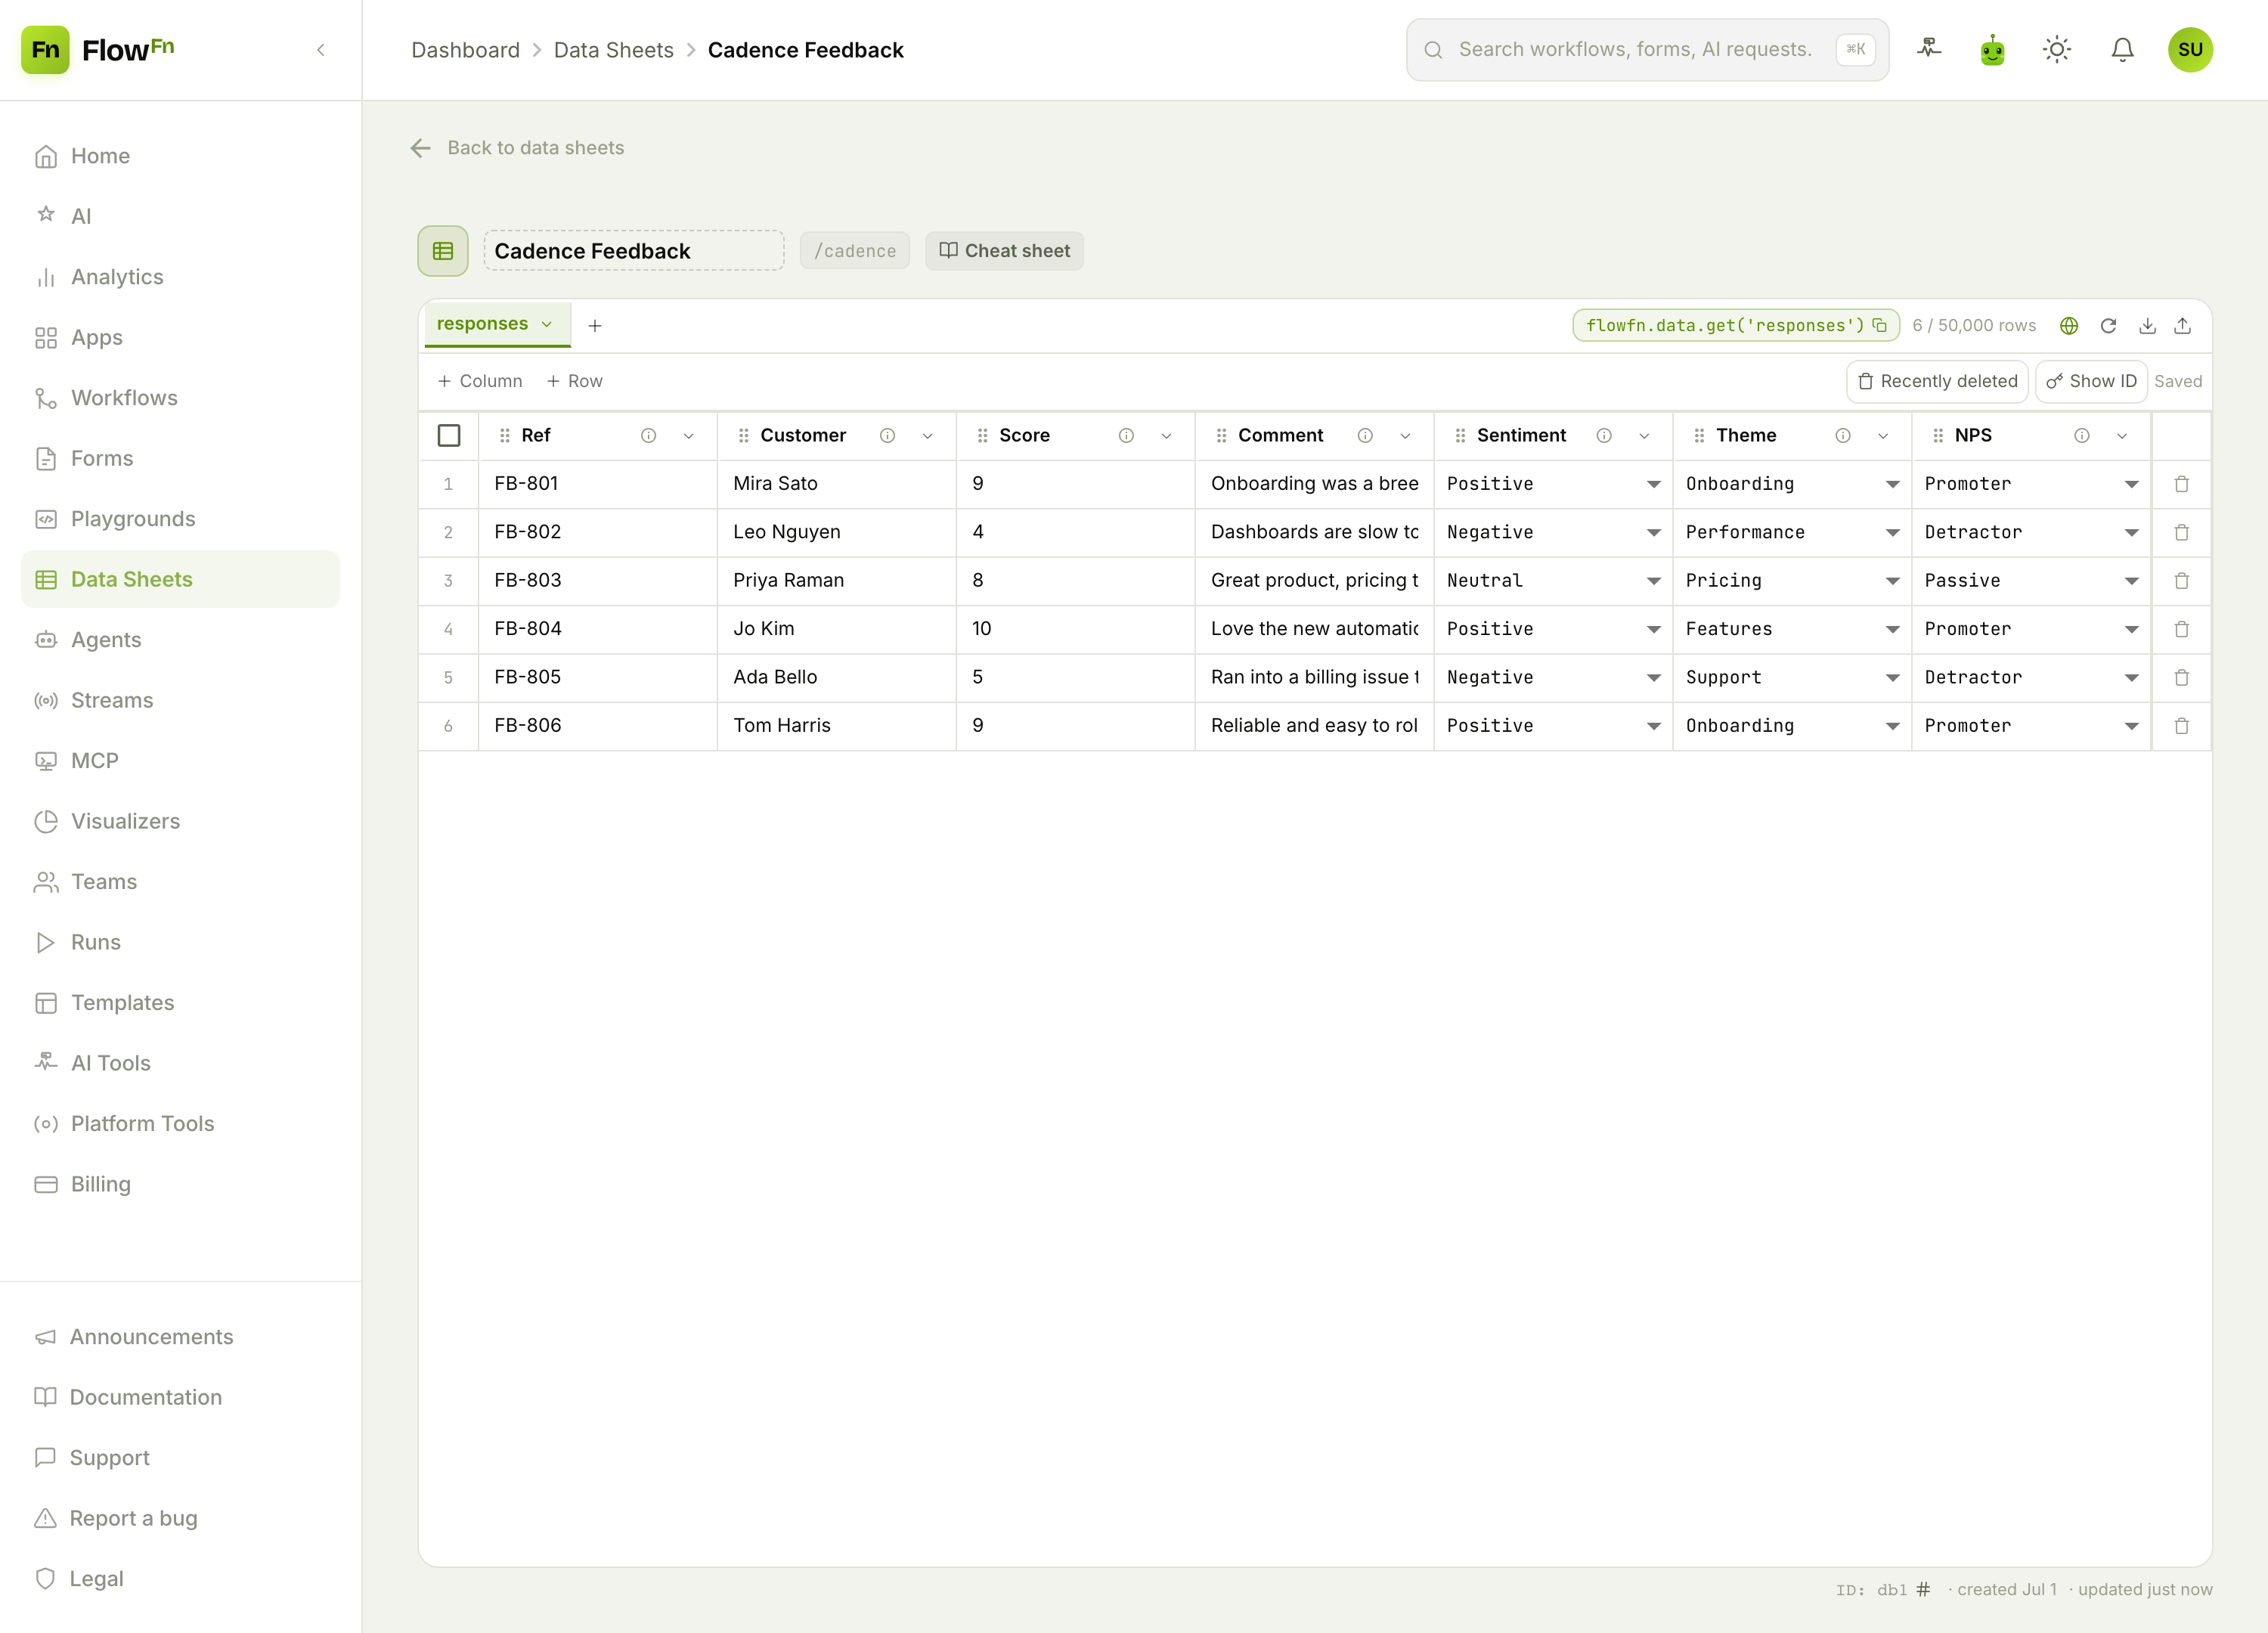
Task: Show info for the Score column
Action: 1126,435
